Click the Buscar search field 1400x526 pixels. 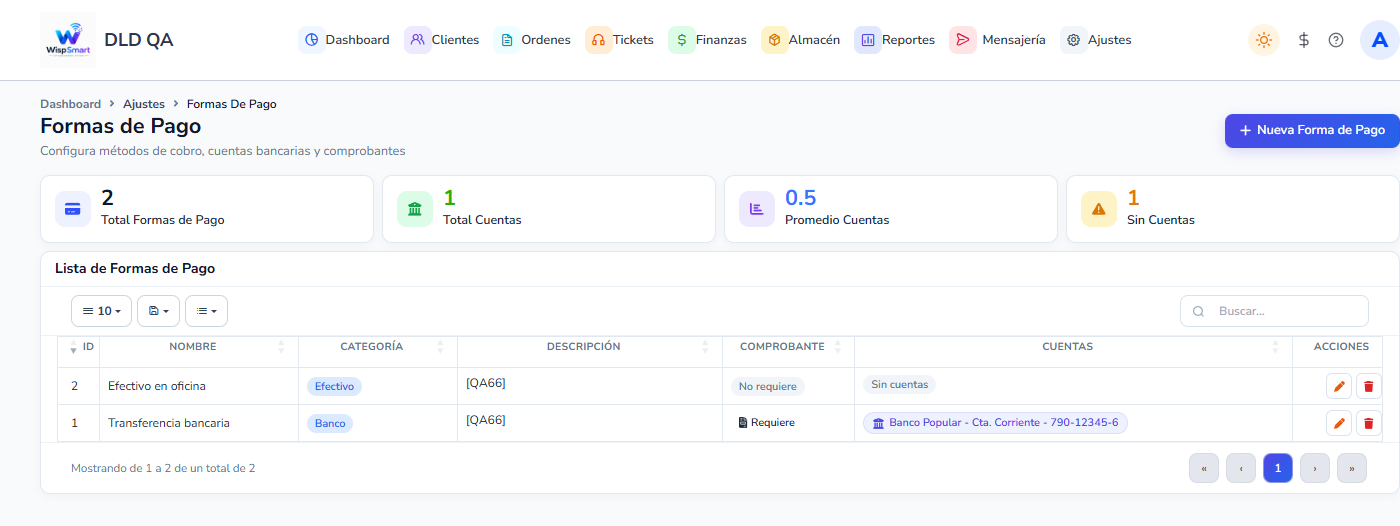(1274, 311)
